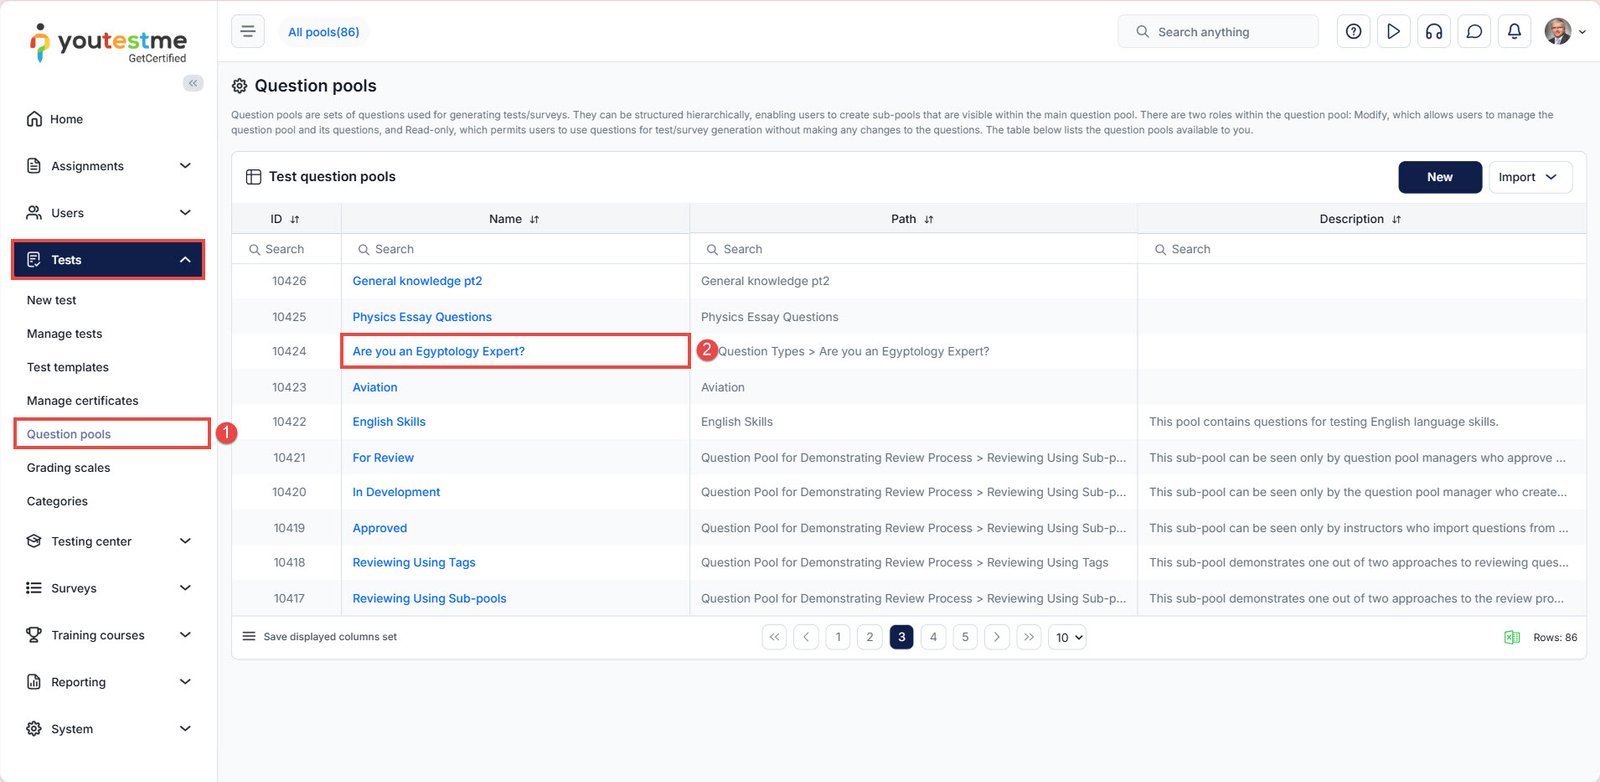The width and height of the screenshot is (1600, 782).
Task: Click the New button
Action: tap(1439, 177)
